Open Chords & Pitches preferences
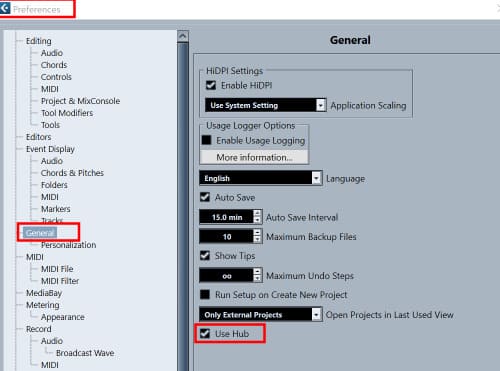The width and height of the screenshot is (500, 371). [x=72, y=173]
